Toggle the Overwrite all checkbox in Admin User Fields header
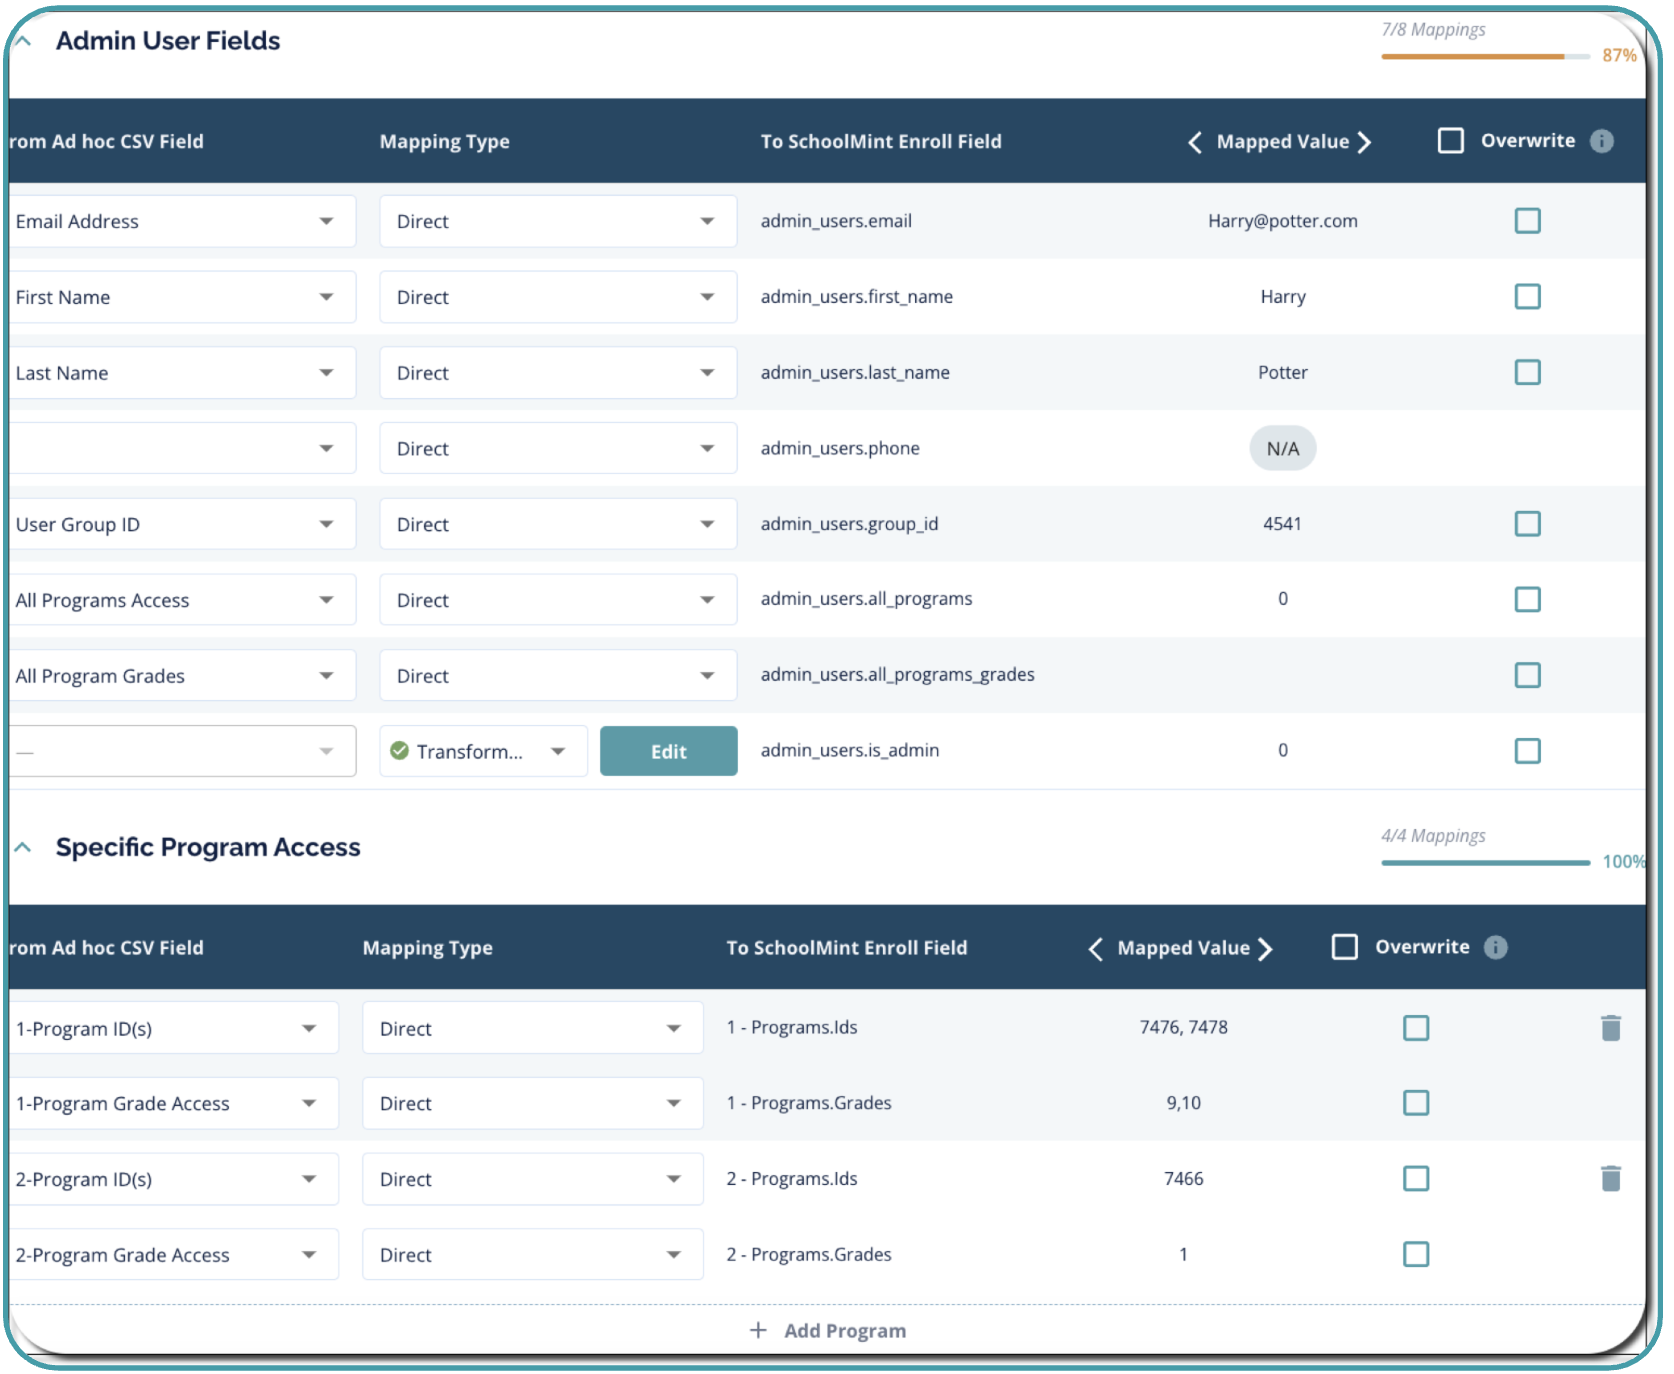The width and height of the screenshot is (1674, 1374). pyautogui.click(x=1450, y=141)
